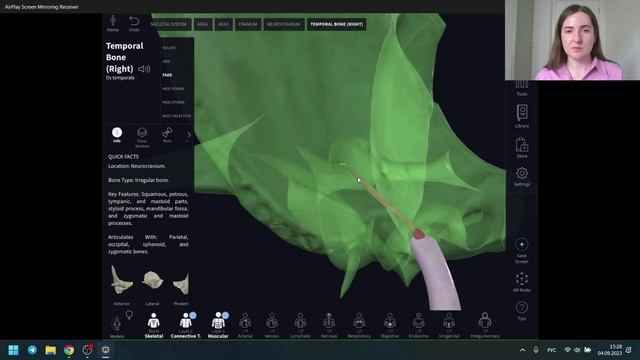This screenshot has height=360, width=640.
Task: Select the Neurocranium breadcrumb
Action: click(x=283, y=24)
